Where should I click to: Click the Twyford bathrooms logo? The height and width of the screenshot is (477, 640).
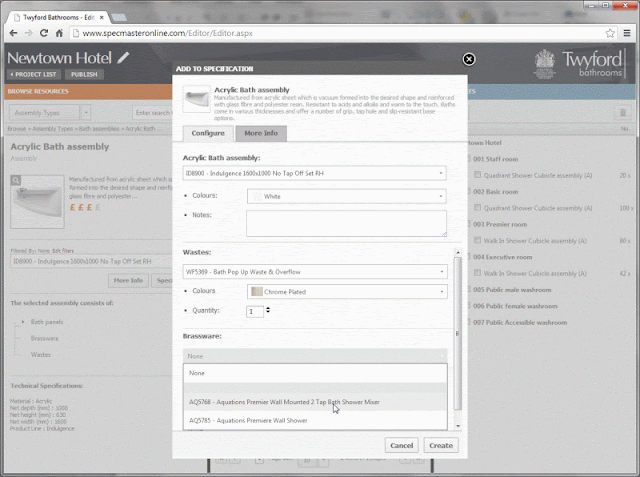(x=579, y=64)
